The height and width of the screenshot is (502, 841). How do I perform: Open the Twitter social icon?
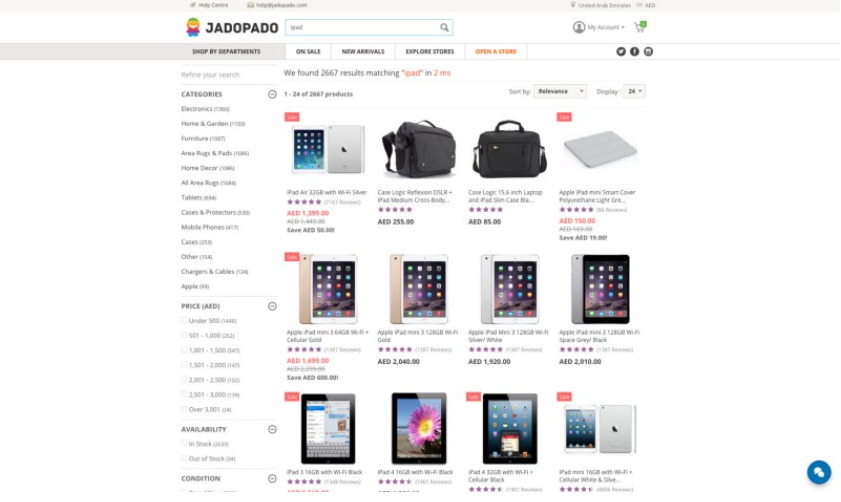[621, 51]
